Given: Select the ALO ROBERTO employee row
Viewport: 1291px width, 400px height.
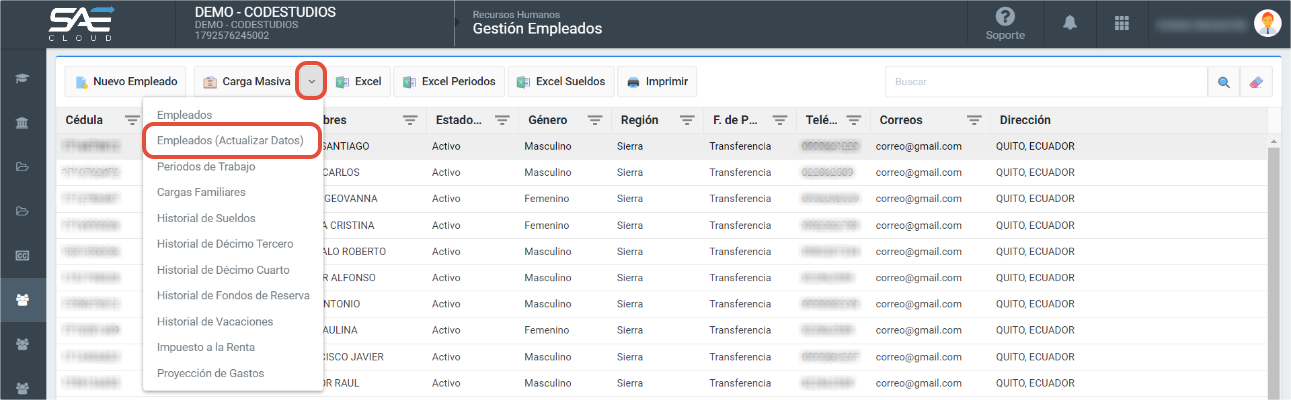Looking at the screenshot, I should 663,251.
